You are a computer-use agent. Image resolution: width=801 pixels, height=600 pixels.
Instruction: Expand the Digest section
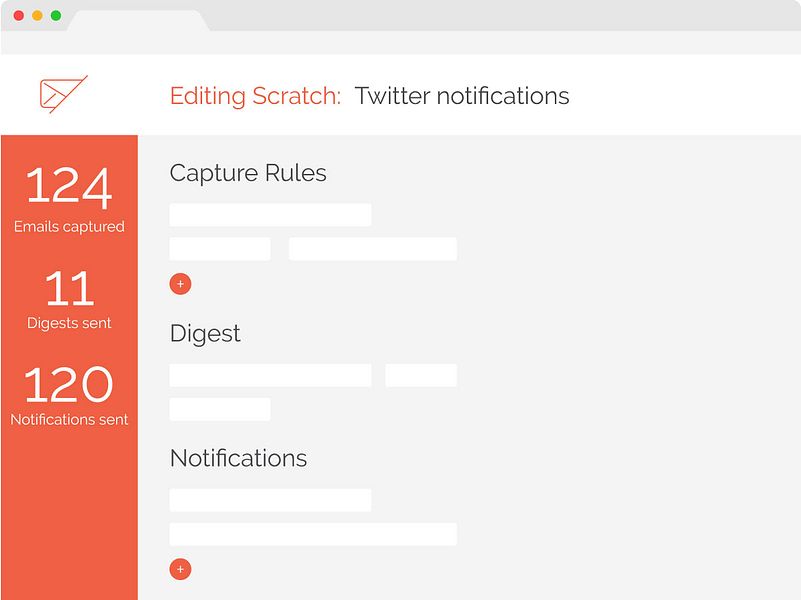(204, 333)
